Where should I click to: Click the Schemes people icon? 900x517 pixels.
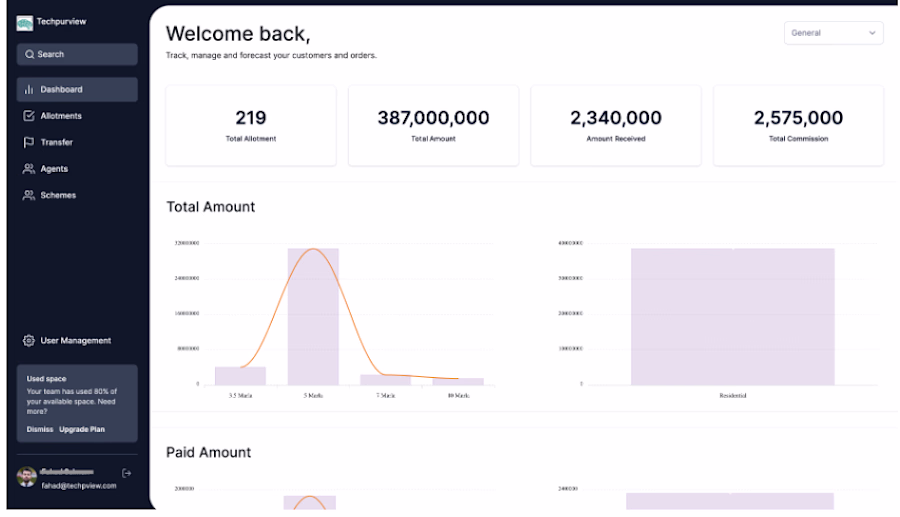29,195
